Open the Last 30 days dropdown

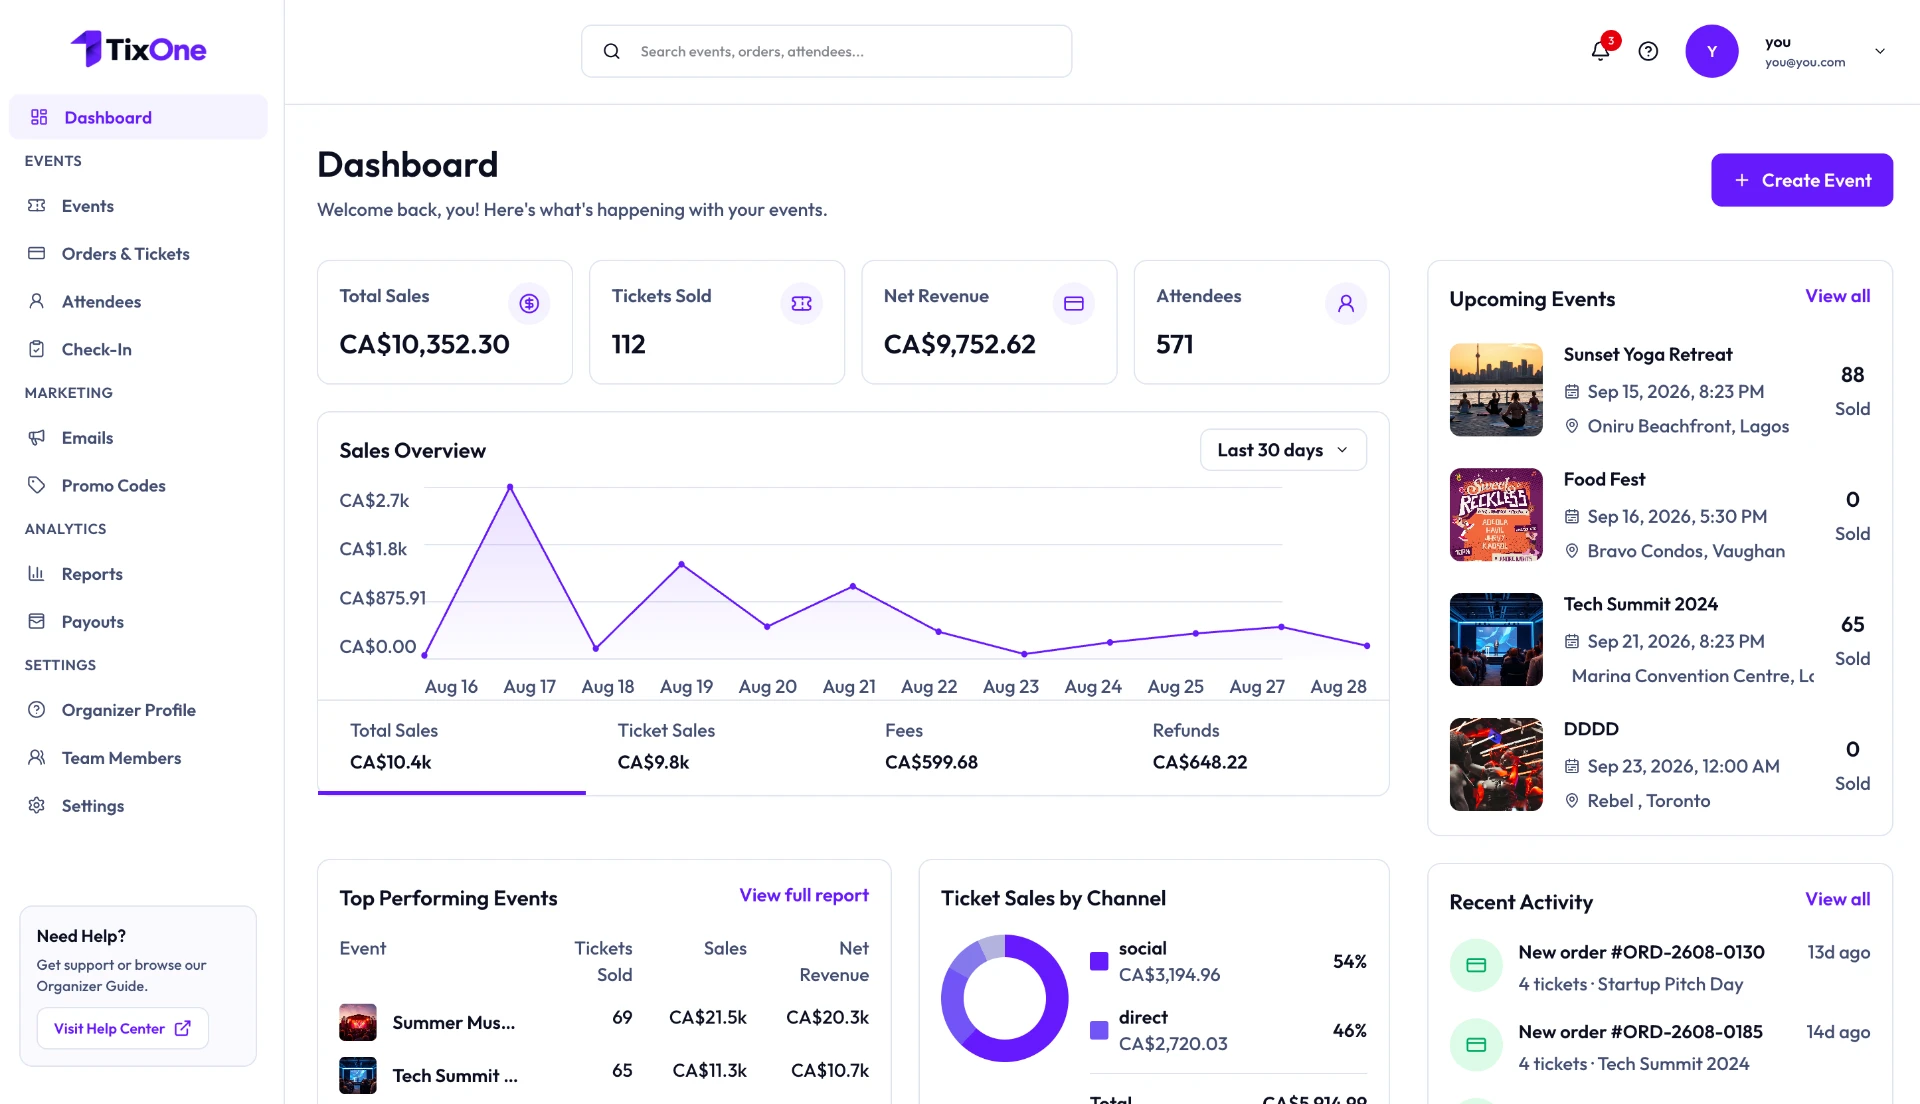point(1283,450)
